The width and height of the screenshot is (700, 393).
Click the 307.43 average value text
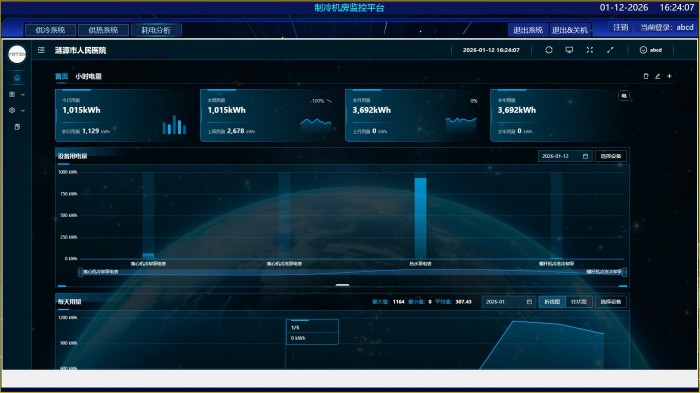pyautogui.click(x=463, y=301)
